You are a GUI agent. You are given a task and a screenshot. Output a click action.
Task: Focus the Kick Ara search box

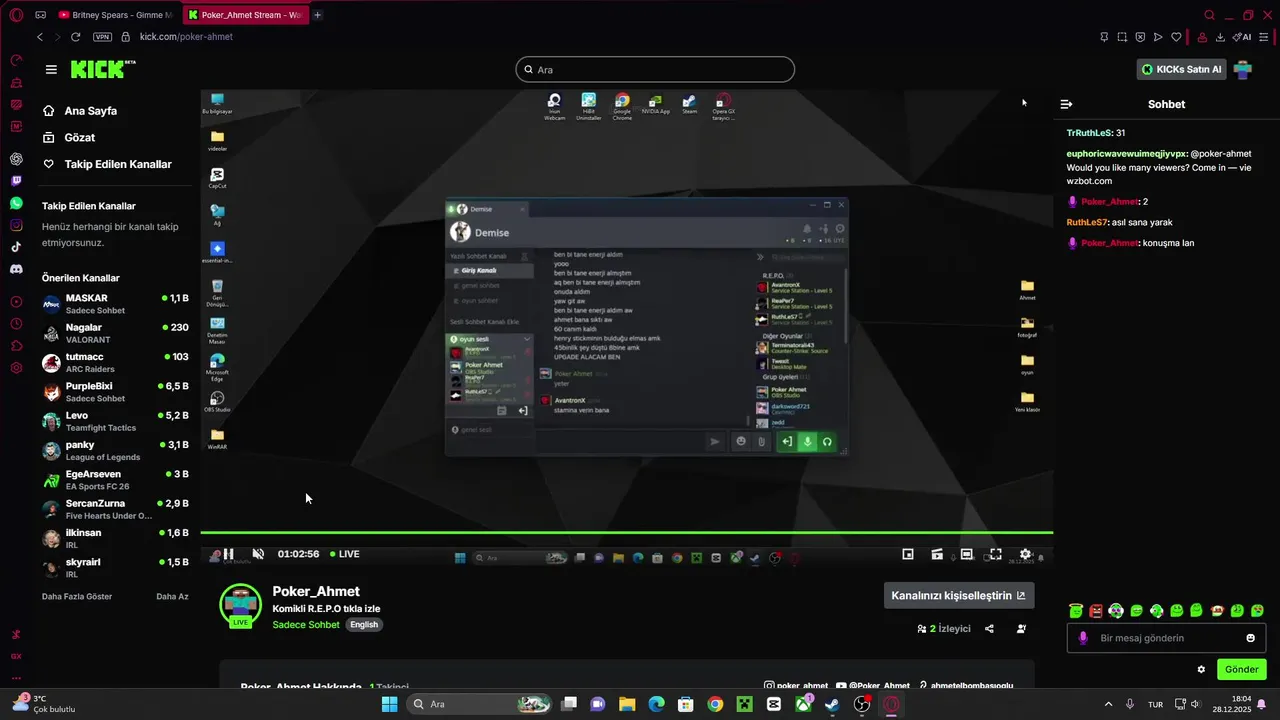(x=655, y=69)
